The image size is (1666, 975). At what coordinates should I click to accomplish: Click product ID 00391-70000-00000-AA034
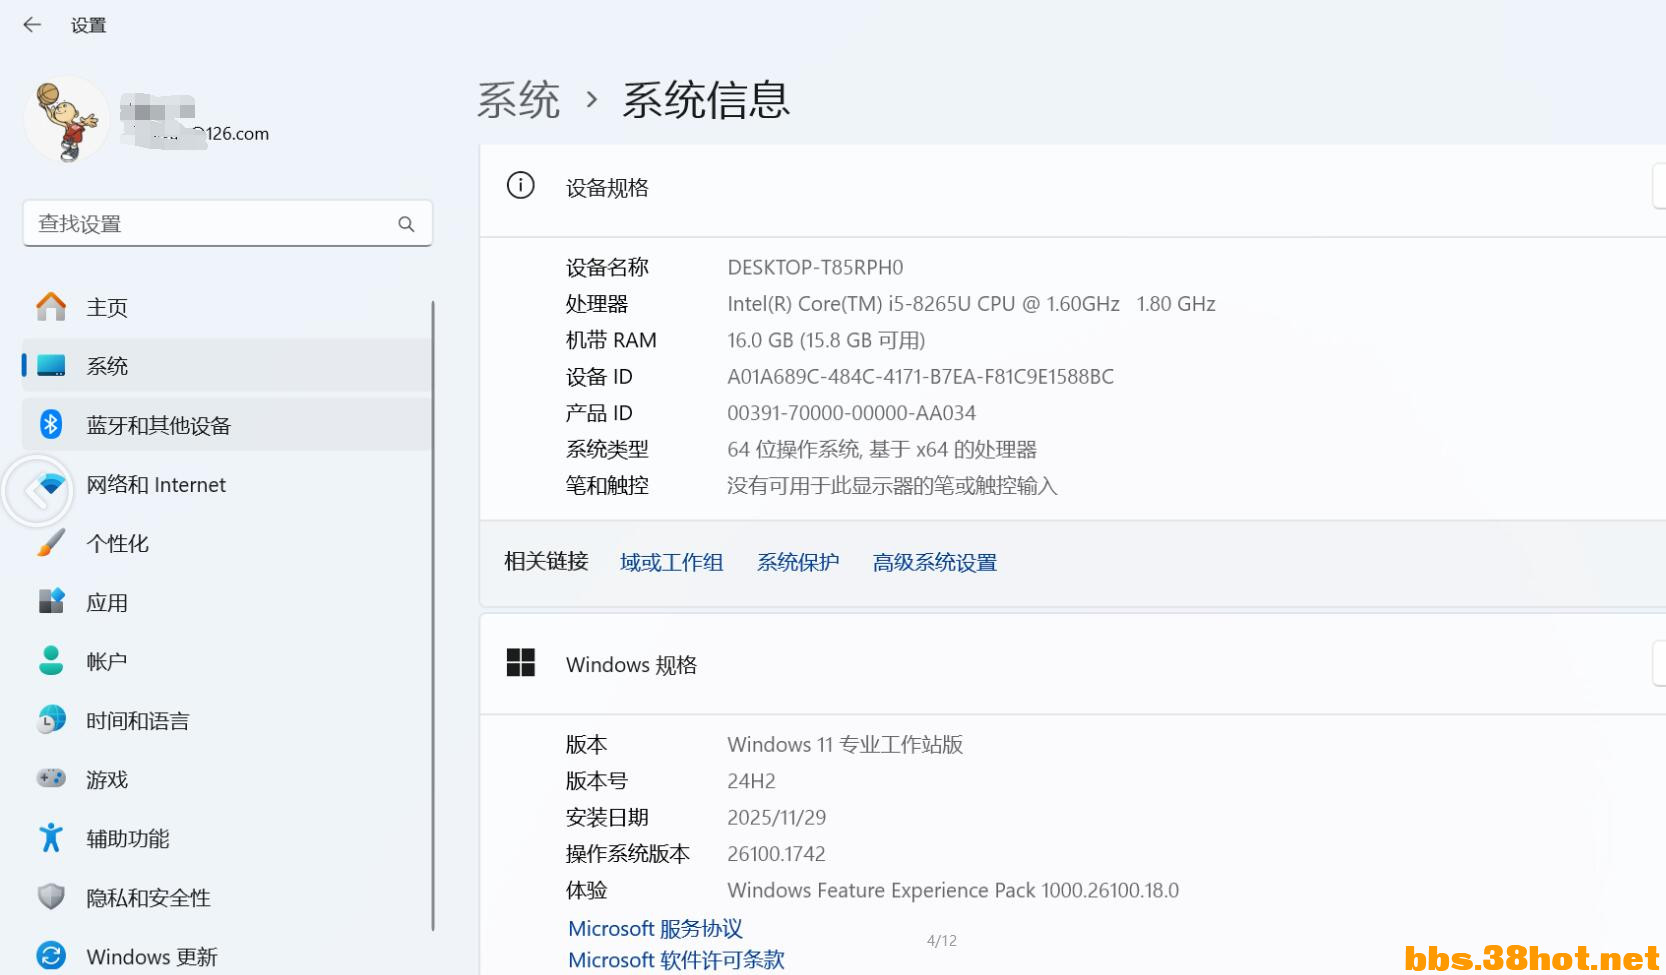pos(851,413)
